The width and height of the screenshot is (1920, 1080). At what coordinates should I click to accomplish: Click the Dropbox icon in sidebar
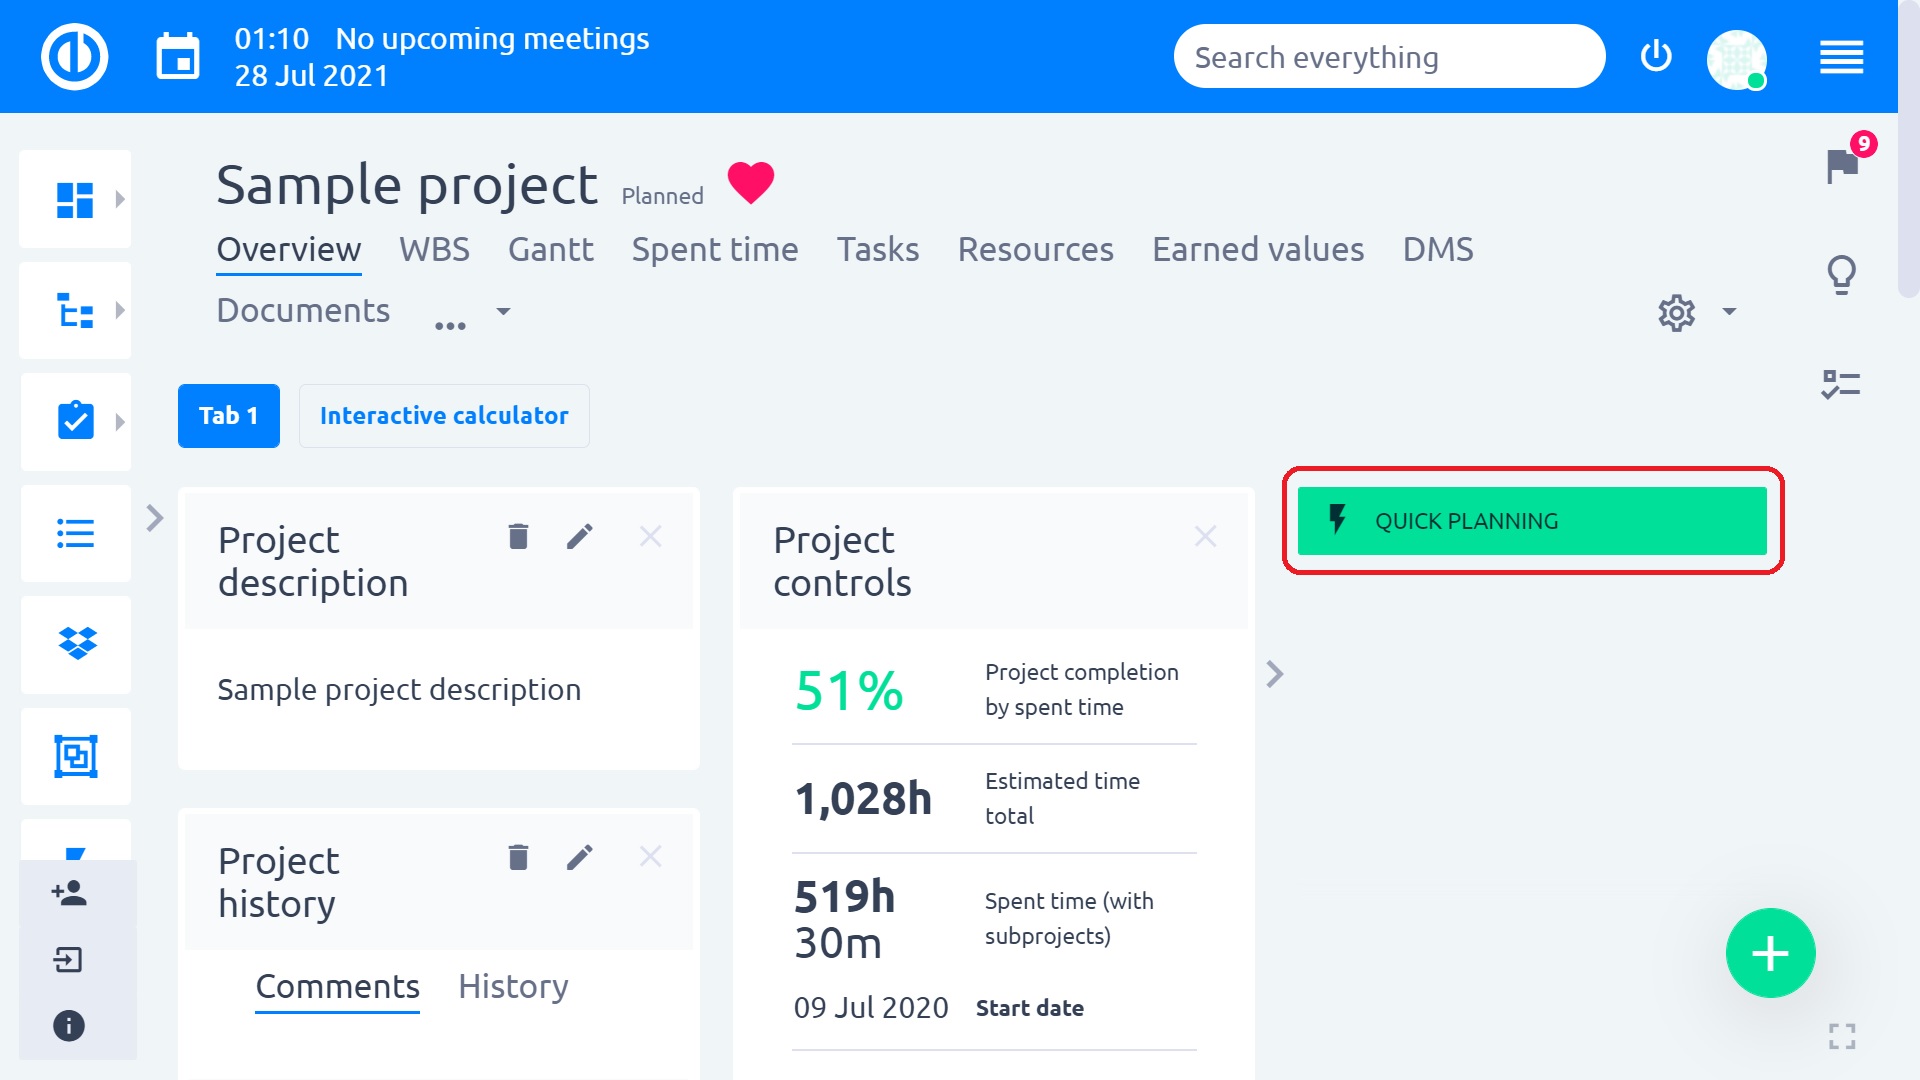77,643
